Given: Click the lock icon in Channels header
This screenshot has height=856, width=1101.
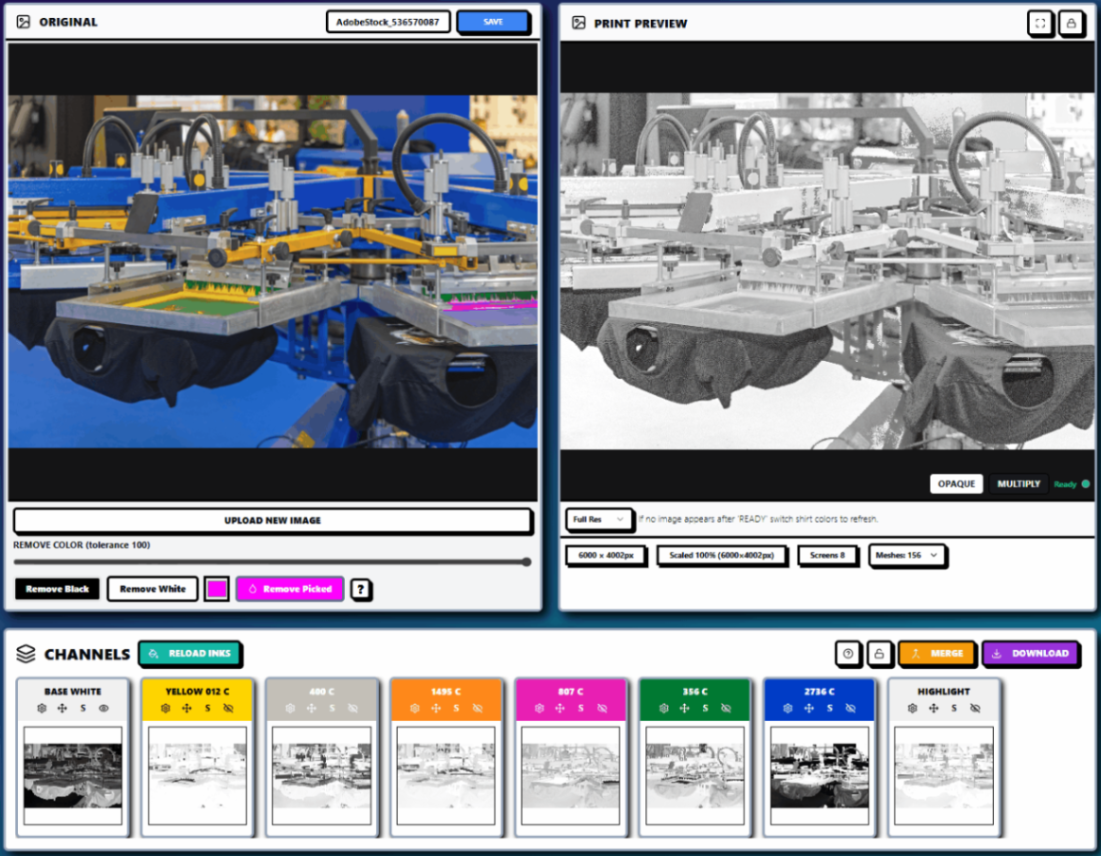Looking at the screenshot, I should 880,653.
